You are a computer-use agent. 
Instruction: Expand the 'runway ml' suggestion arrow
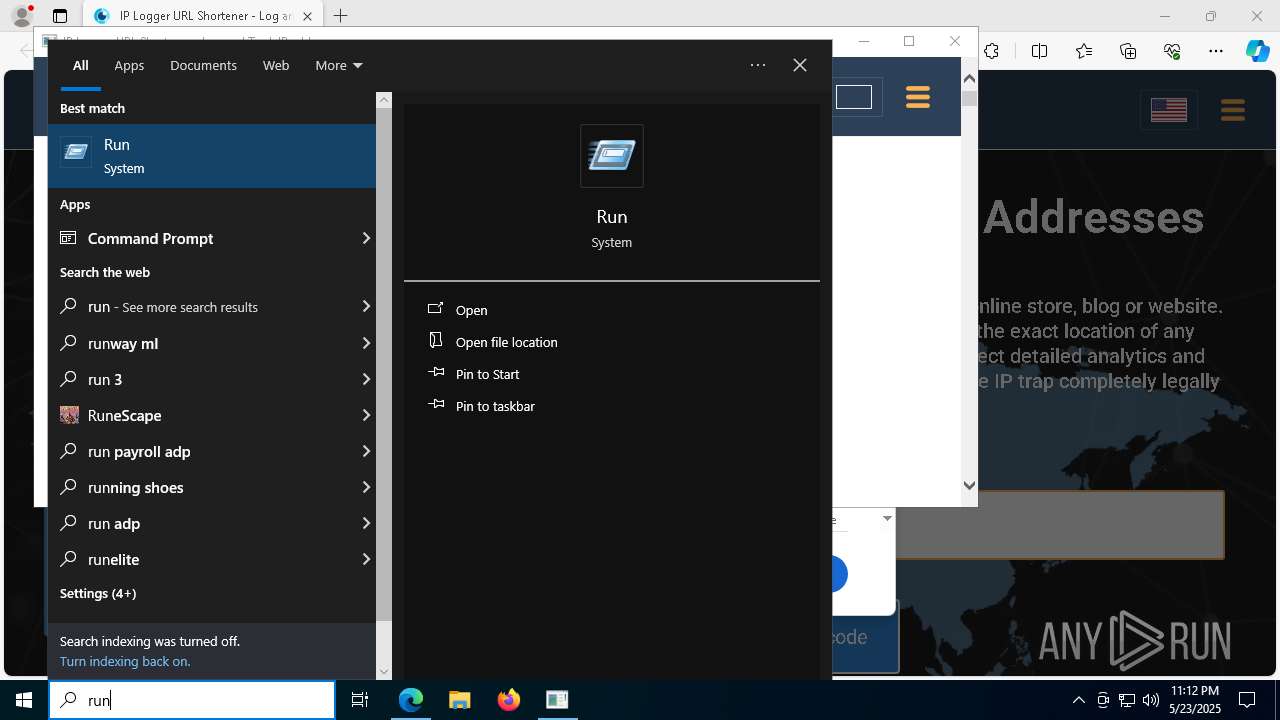pos(366,343)
